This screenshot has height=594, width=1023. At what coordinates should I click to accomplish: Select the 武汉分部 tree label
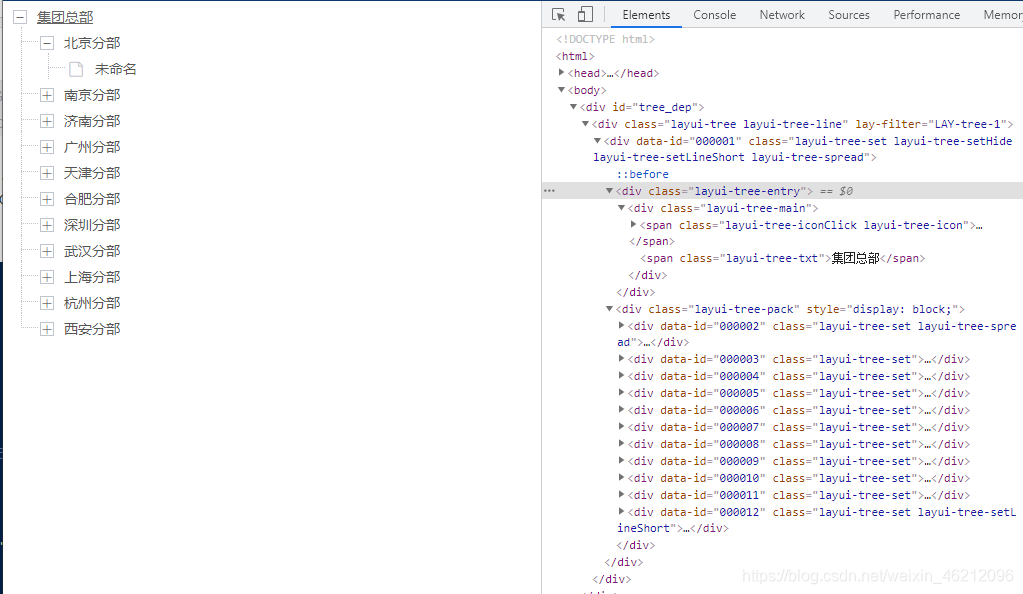pyautogui.click(x=92, y=251)
